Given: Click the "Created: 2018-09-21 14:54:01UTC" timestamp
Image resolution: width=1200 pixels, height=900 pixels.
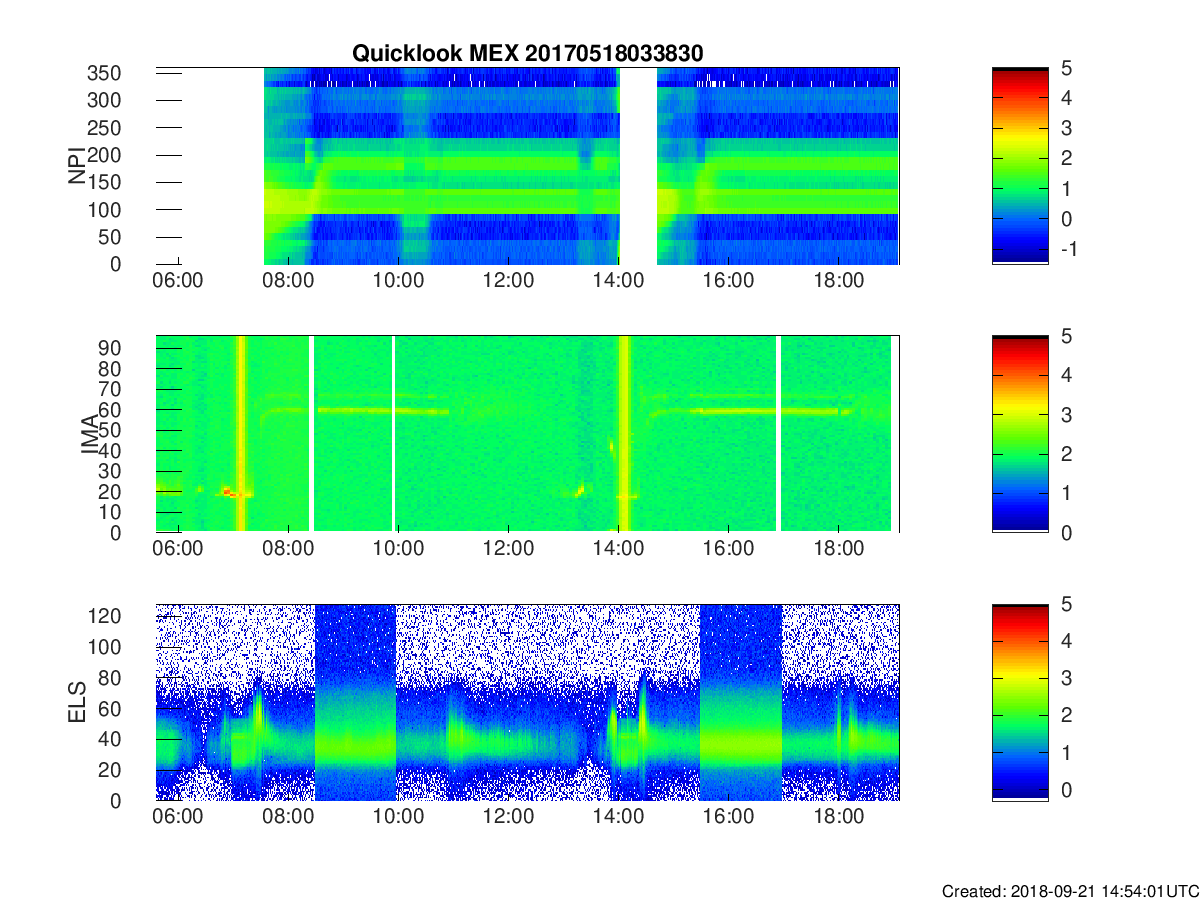Looking at the screenshot, I should tap(1070, 890).
